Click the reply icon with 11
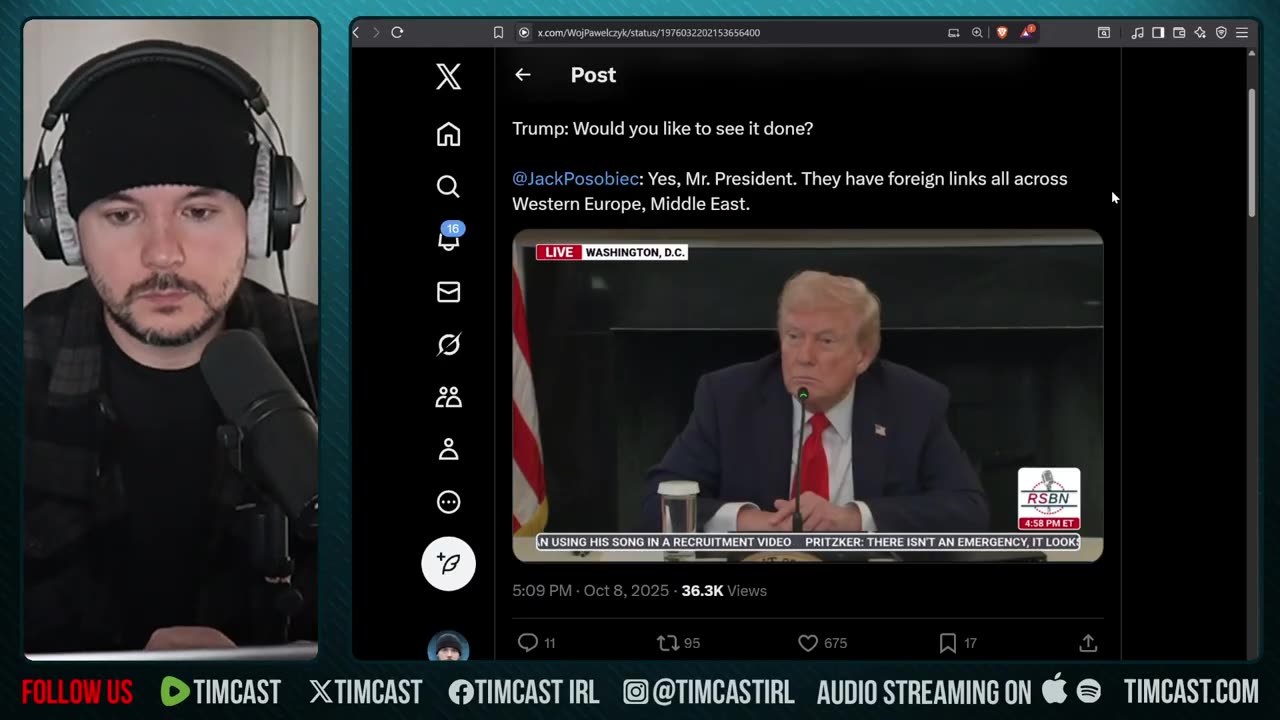1280x720 pixels. coord(528,643)
